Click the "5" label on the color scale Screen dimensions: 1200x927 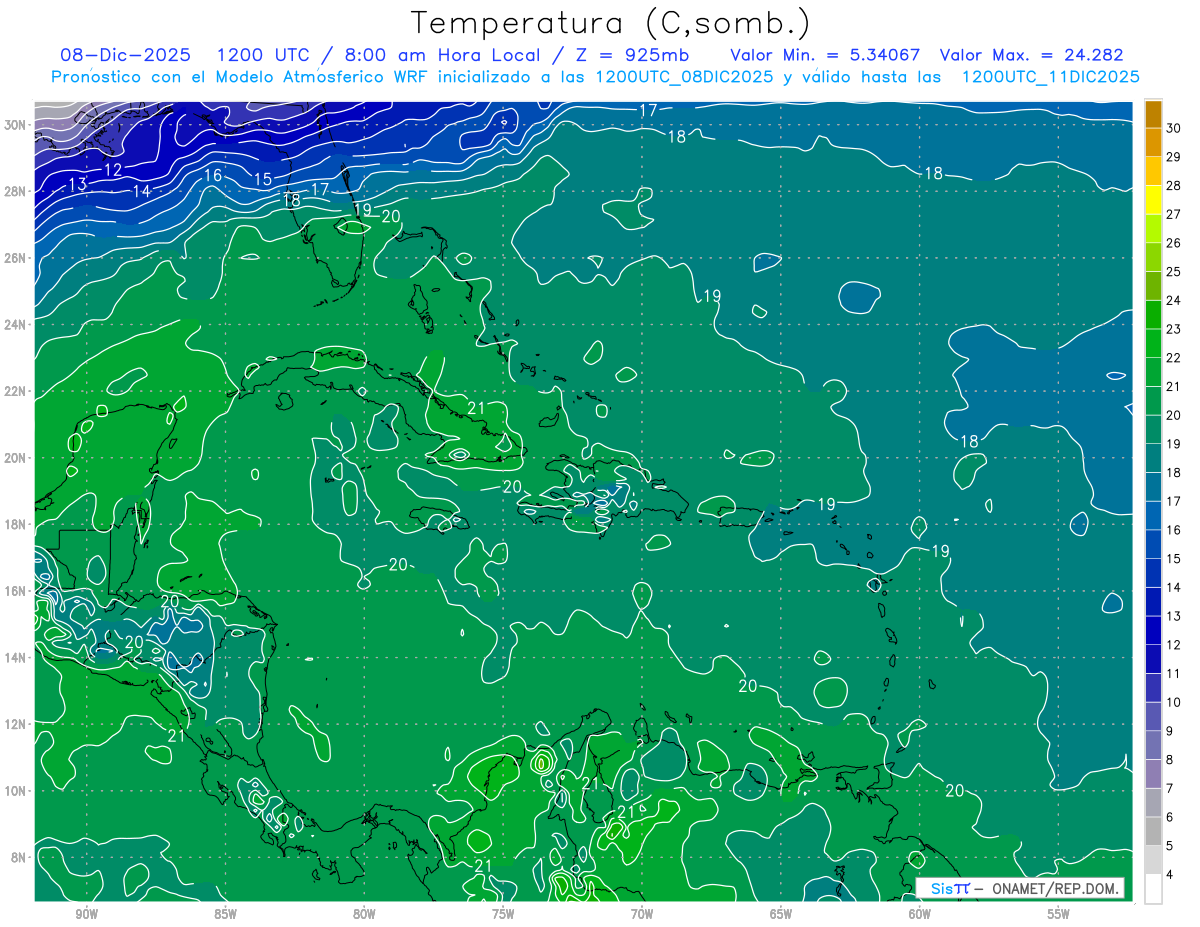pyautogui.click(x=1171, y=847)
